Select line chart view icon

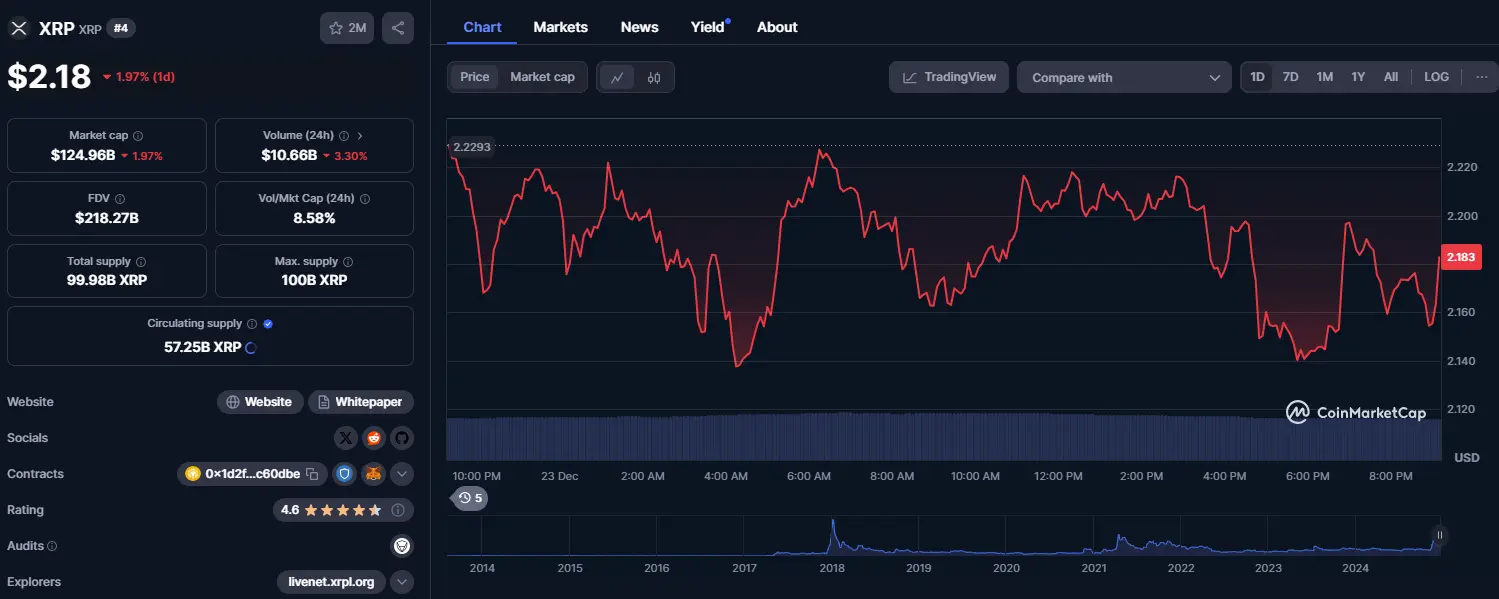618,77
